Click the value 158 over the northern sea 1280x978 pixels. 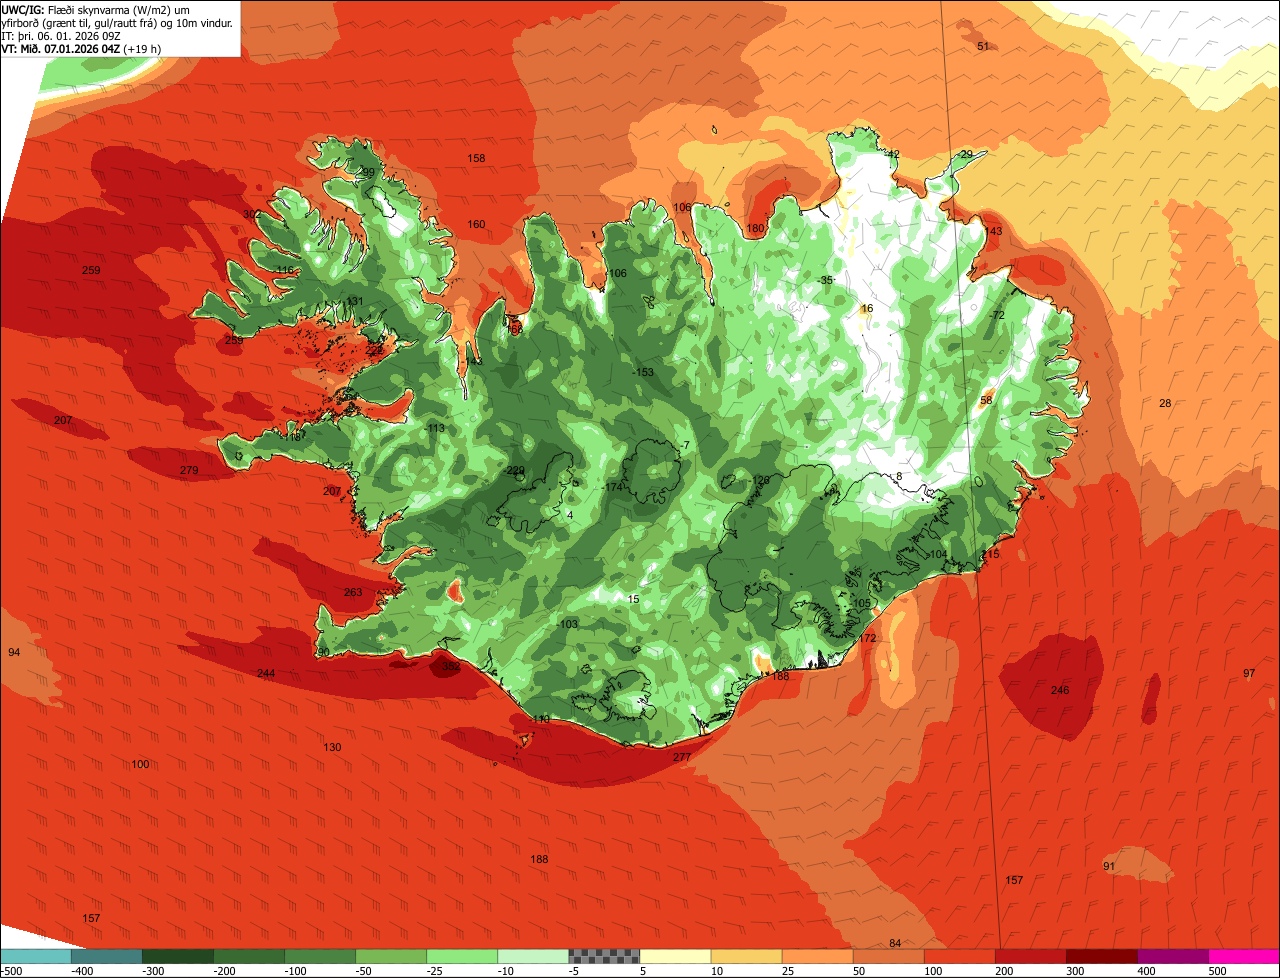(477, 159)
